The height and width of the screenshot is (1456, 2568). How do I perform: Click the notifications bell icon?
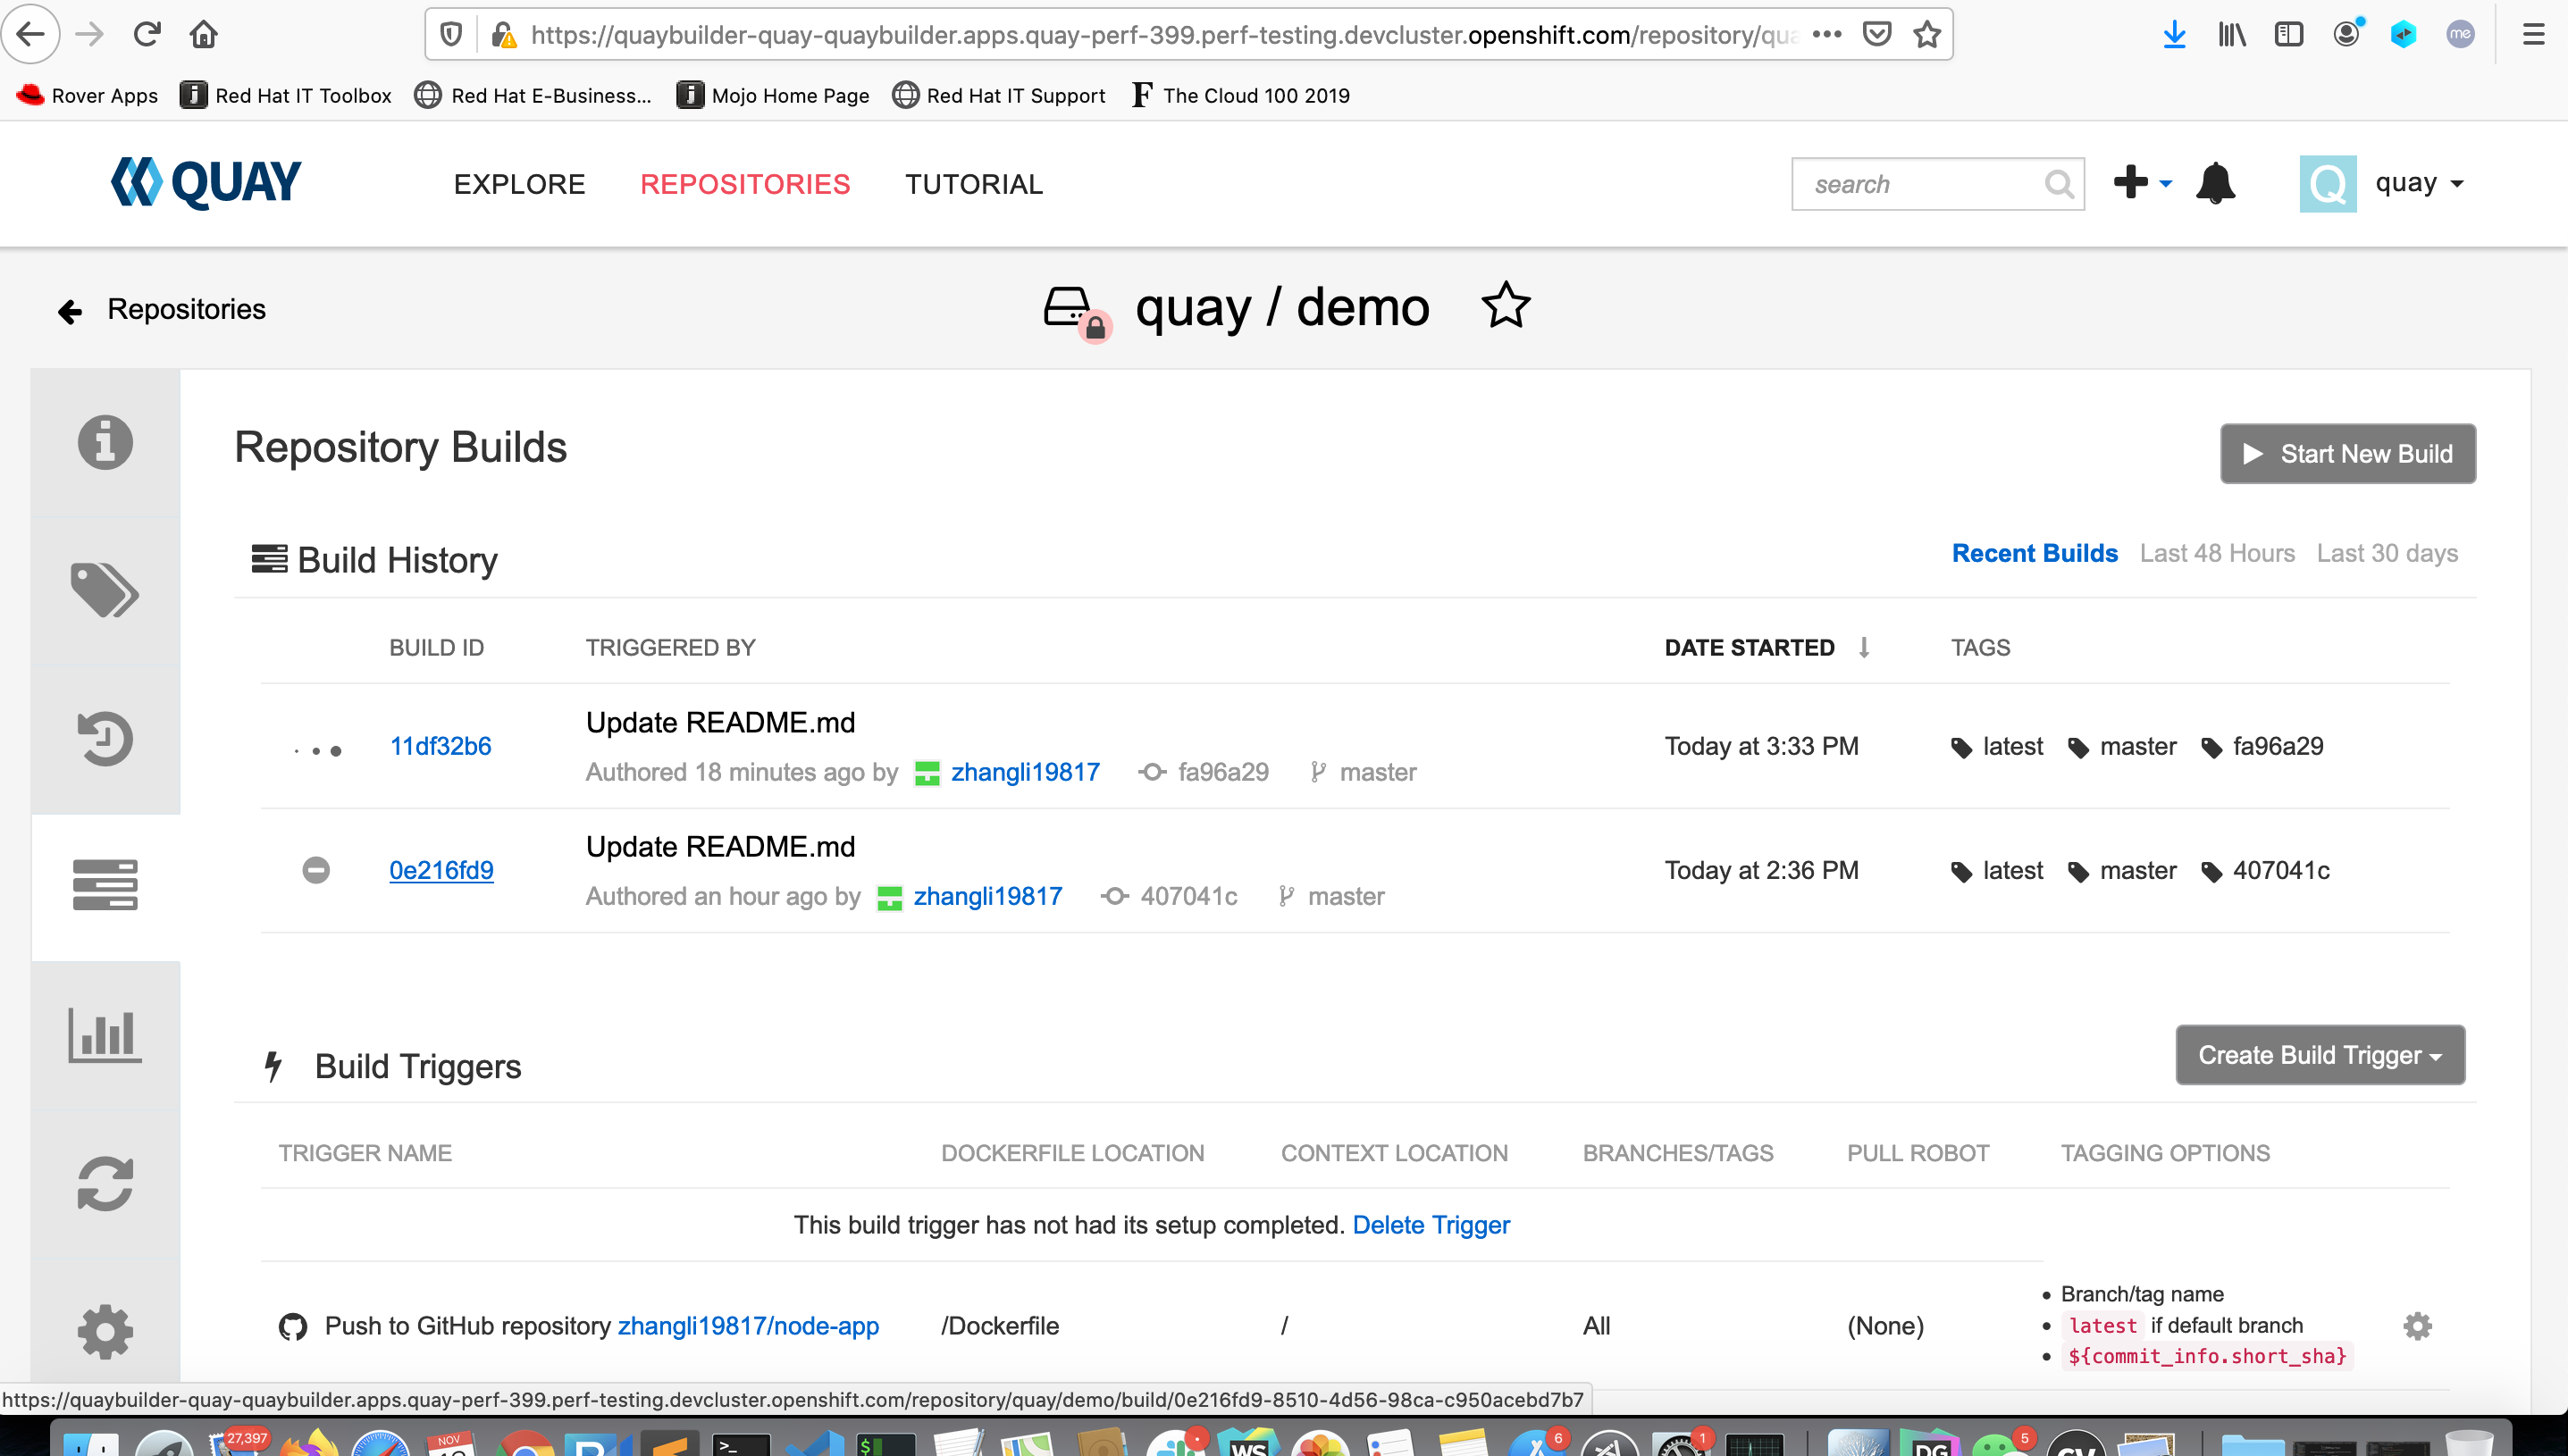pyautogui.click(x=2215, y=184)
